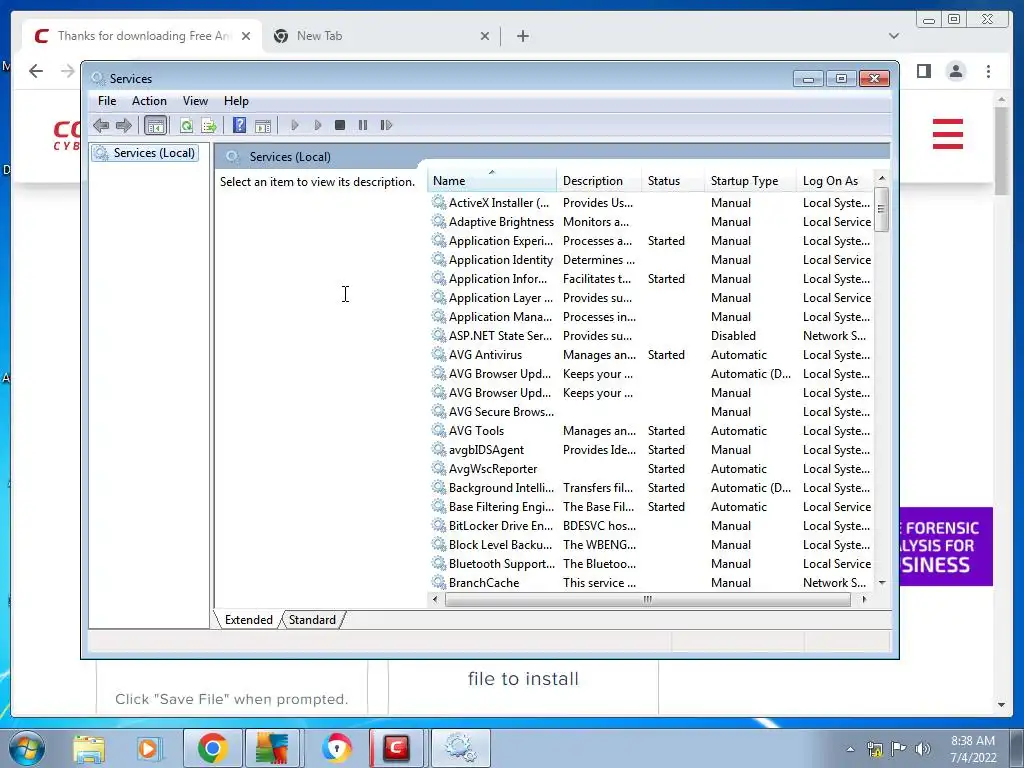The width and height of the screenshot is (1024, 768).
Task: Sort by the Name column header
Action: pos(492,181)
